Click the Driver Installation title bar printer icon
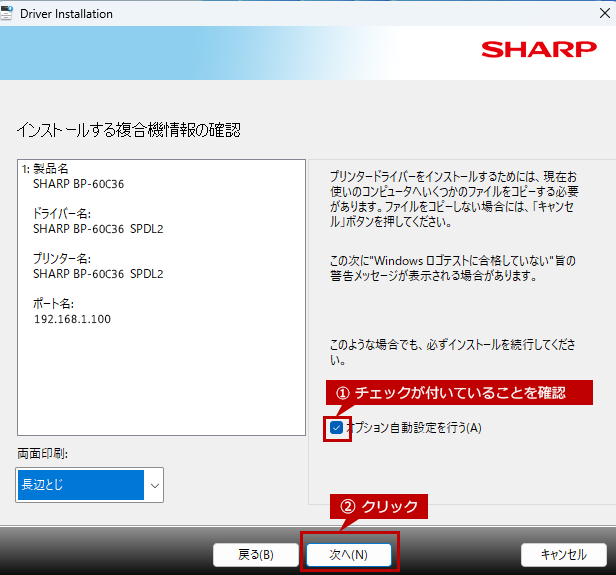Image resolution: width=616 pixels, height=575 pixels. [7, 13]
